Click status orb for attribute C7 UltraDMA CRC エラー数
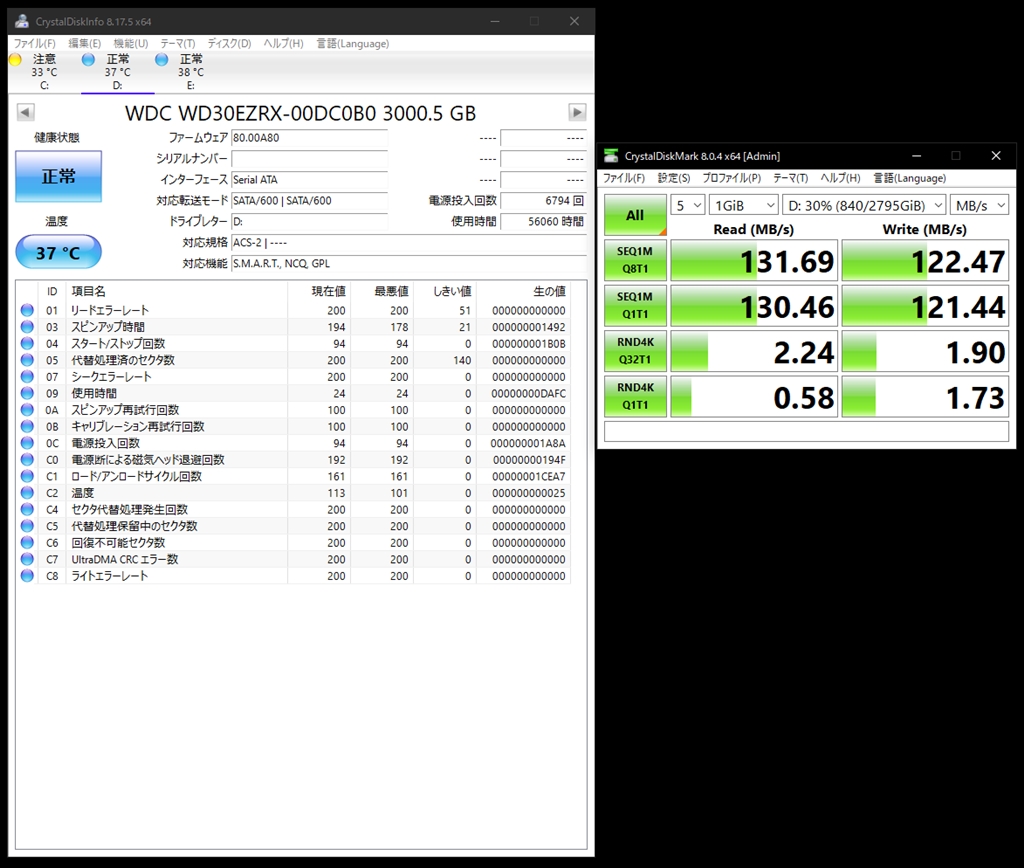The image size is (1024, 868). pyautogui.click(x=27, y=559)
